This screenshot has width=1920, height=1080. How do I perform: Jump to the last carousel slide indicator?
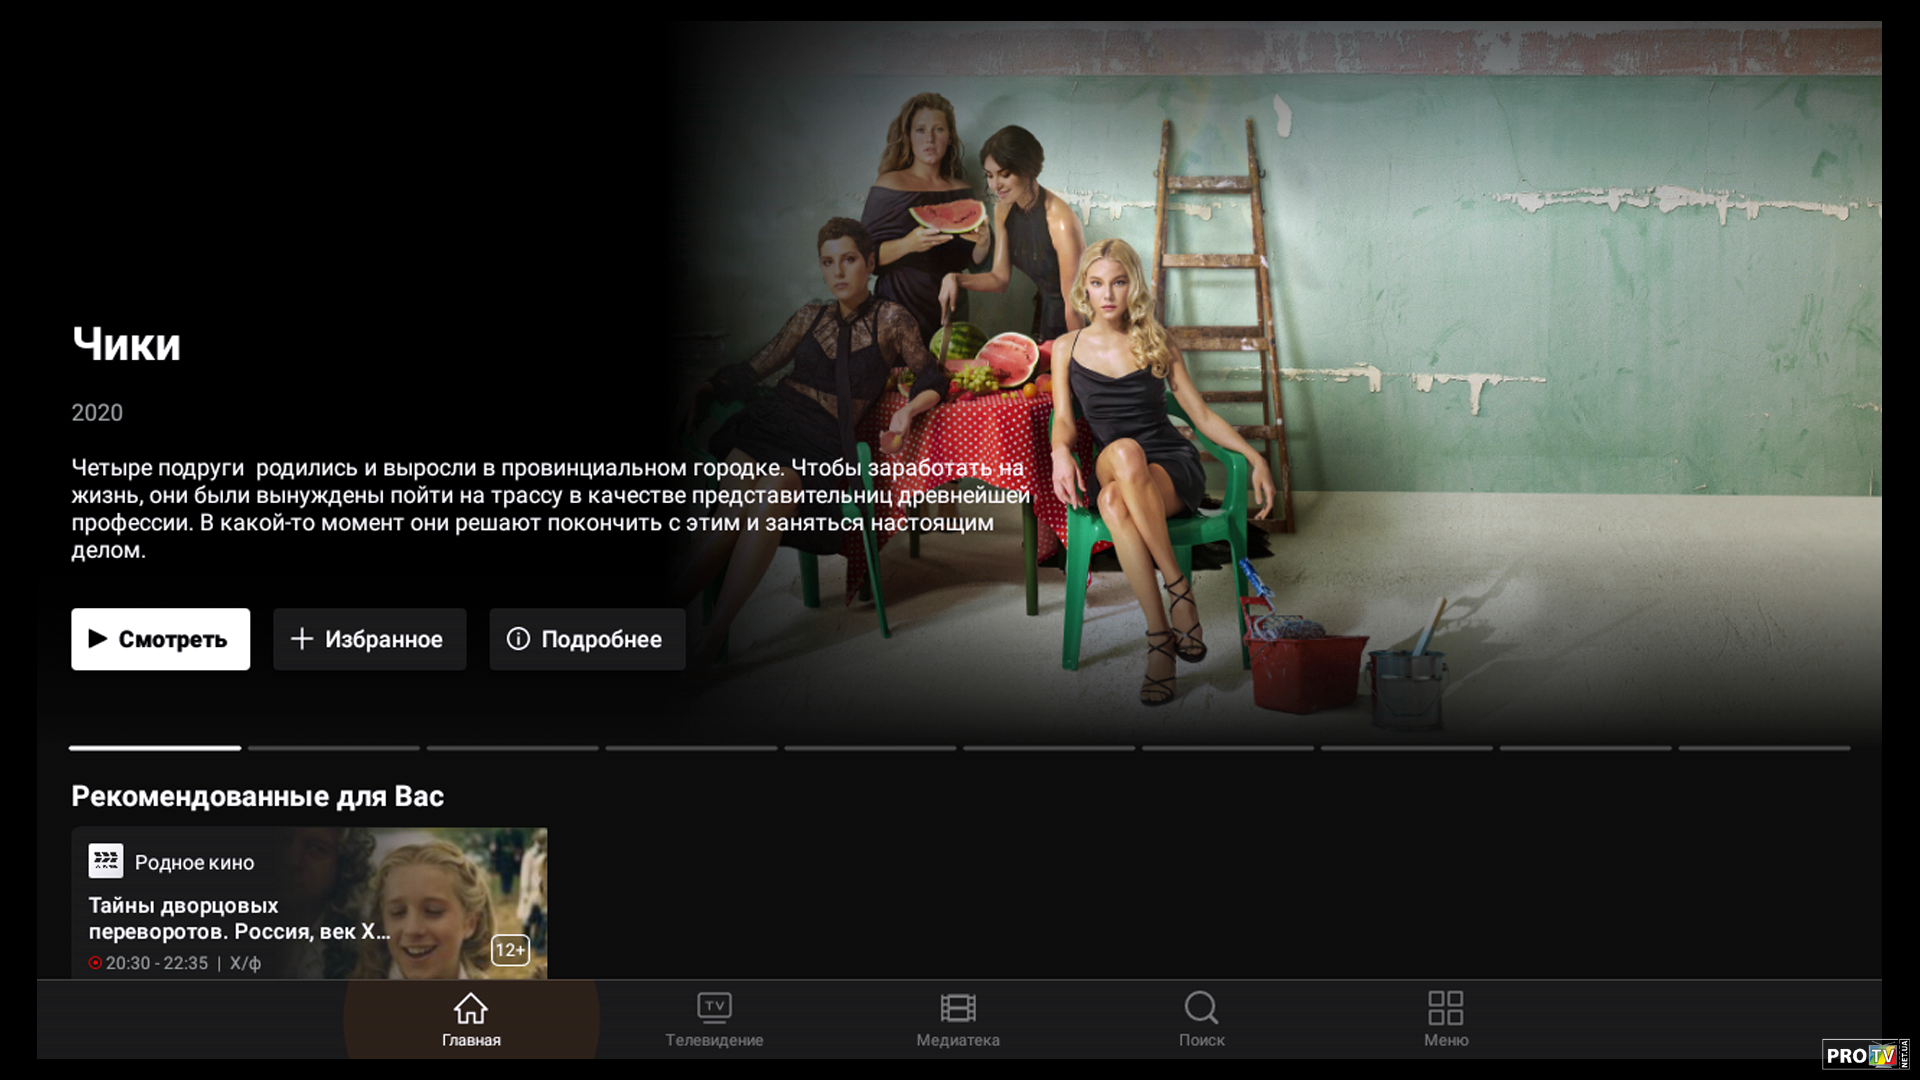(1764, 748)
